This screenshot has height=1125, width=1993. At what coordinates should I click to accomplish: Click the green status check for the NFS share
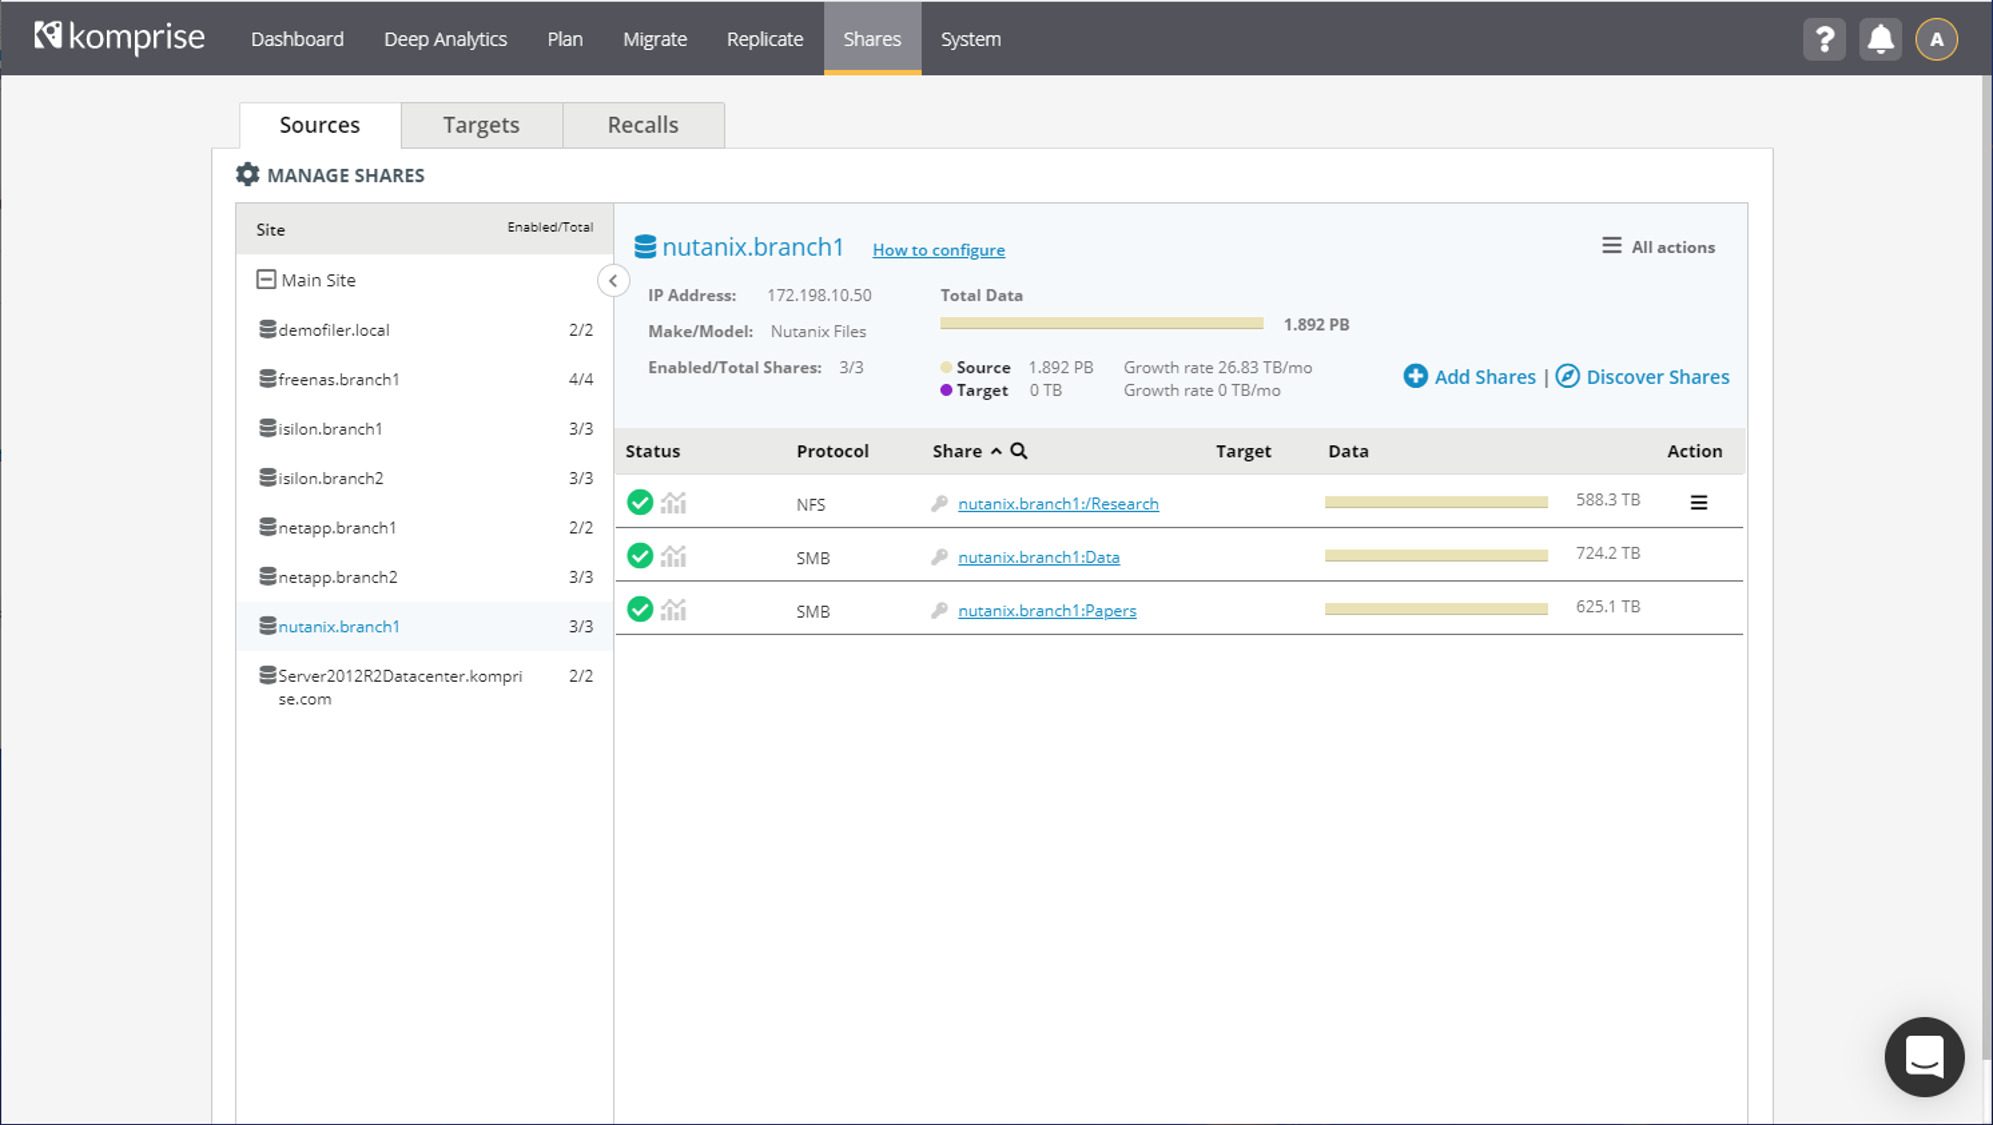(x=642, y=503)
